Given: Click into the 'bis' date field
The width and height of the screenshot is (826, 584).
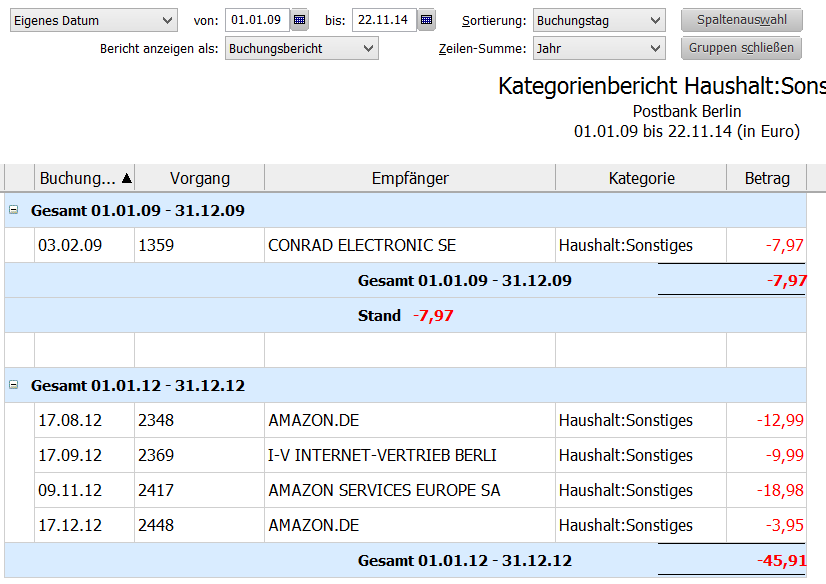Looking at the screenshot, I should [384, 20].
